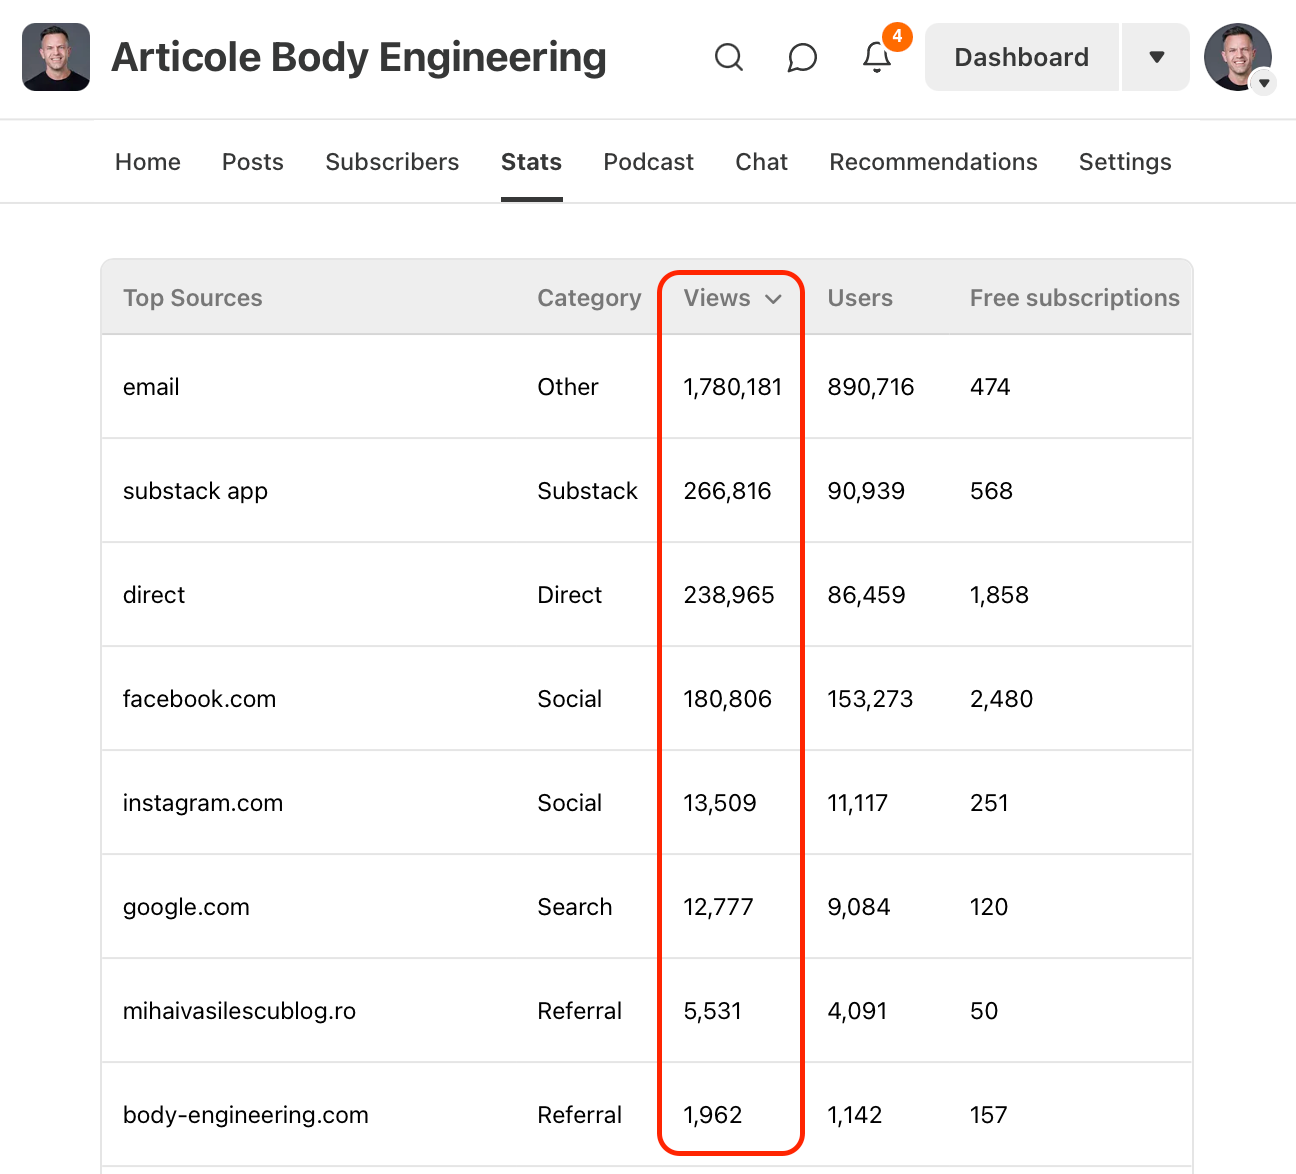Click the 90,939 users value
Viewport: 1296px width, 1174px height.
coord(866,491)
